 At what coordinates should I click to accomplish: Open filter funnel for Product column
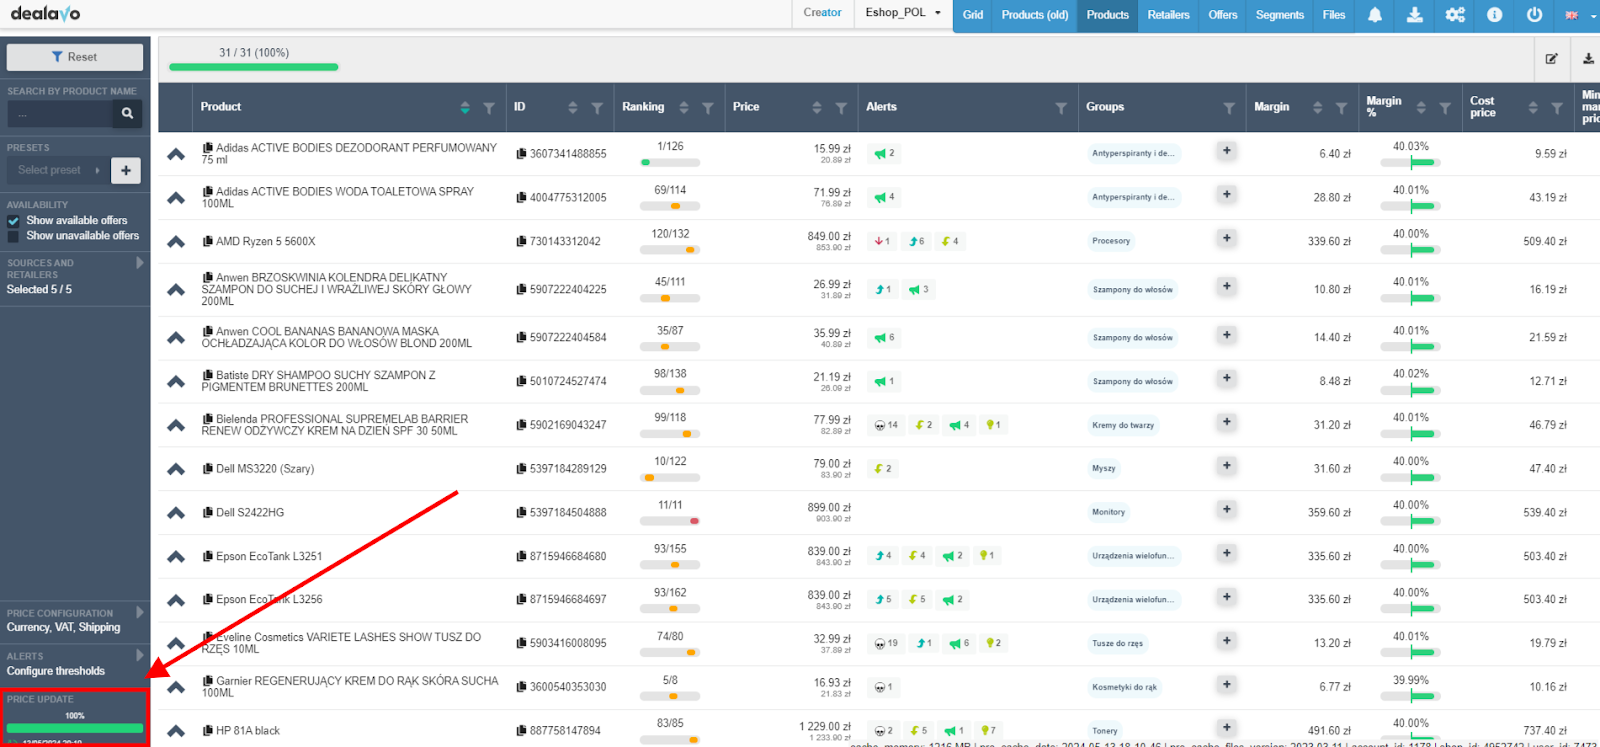(489, 108)
